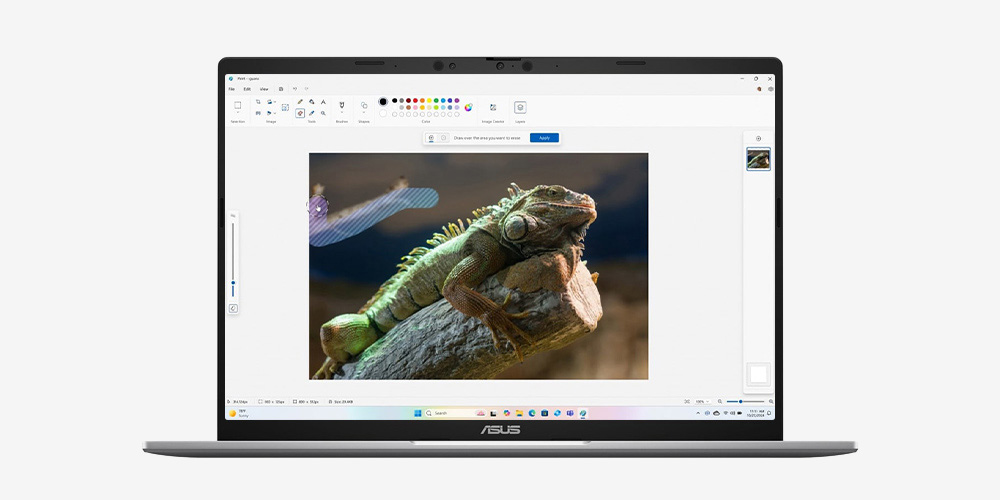
Task: Select the Magnifier tool
Action: click(x=323, y=113)
